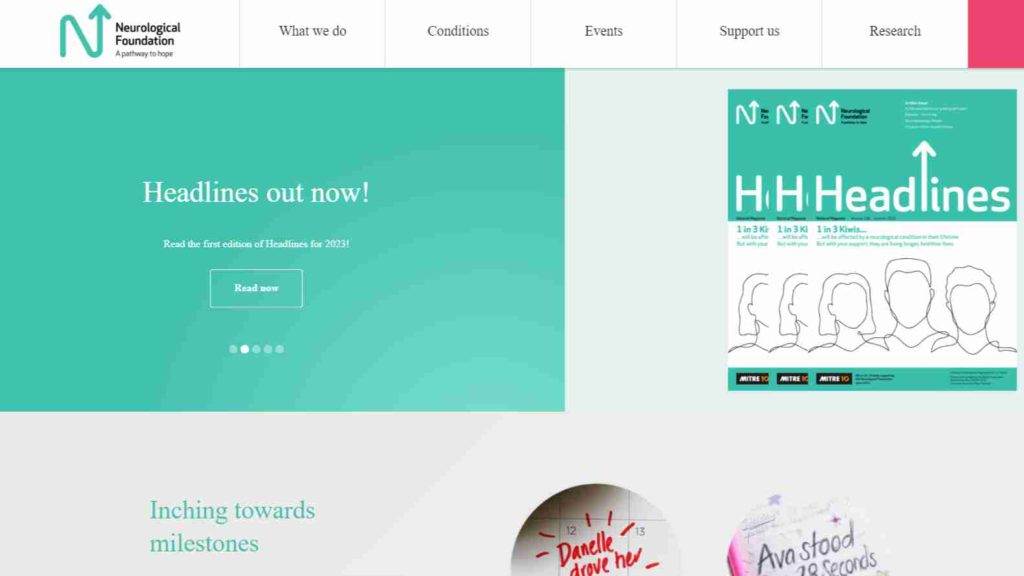Click the Danelle drove her calendar image

point(594,530)
